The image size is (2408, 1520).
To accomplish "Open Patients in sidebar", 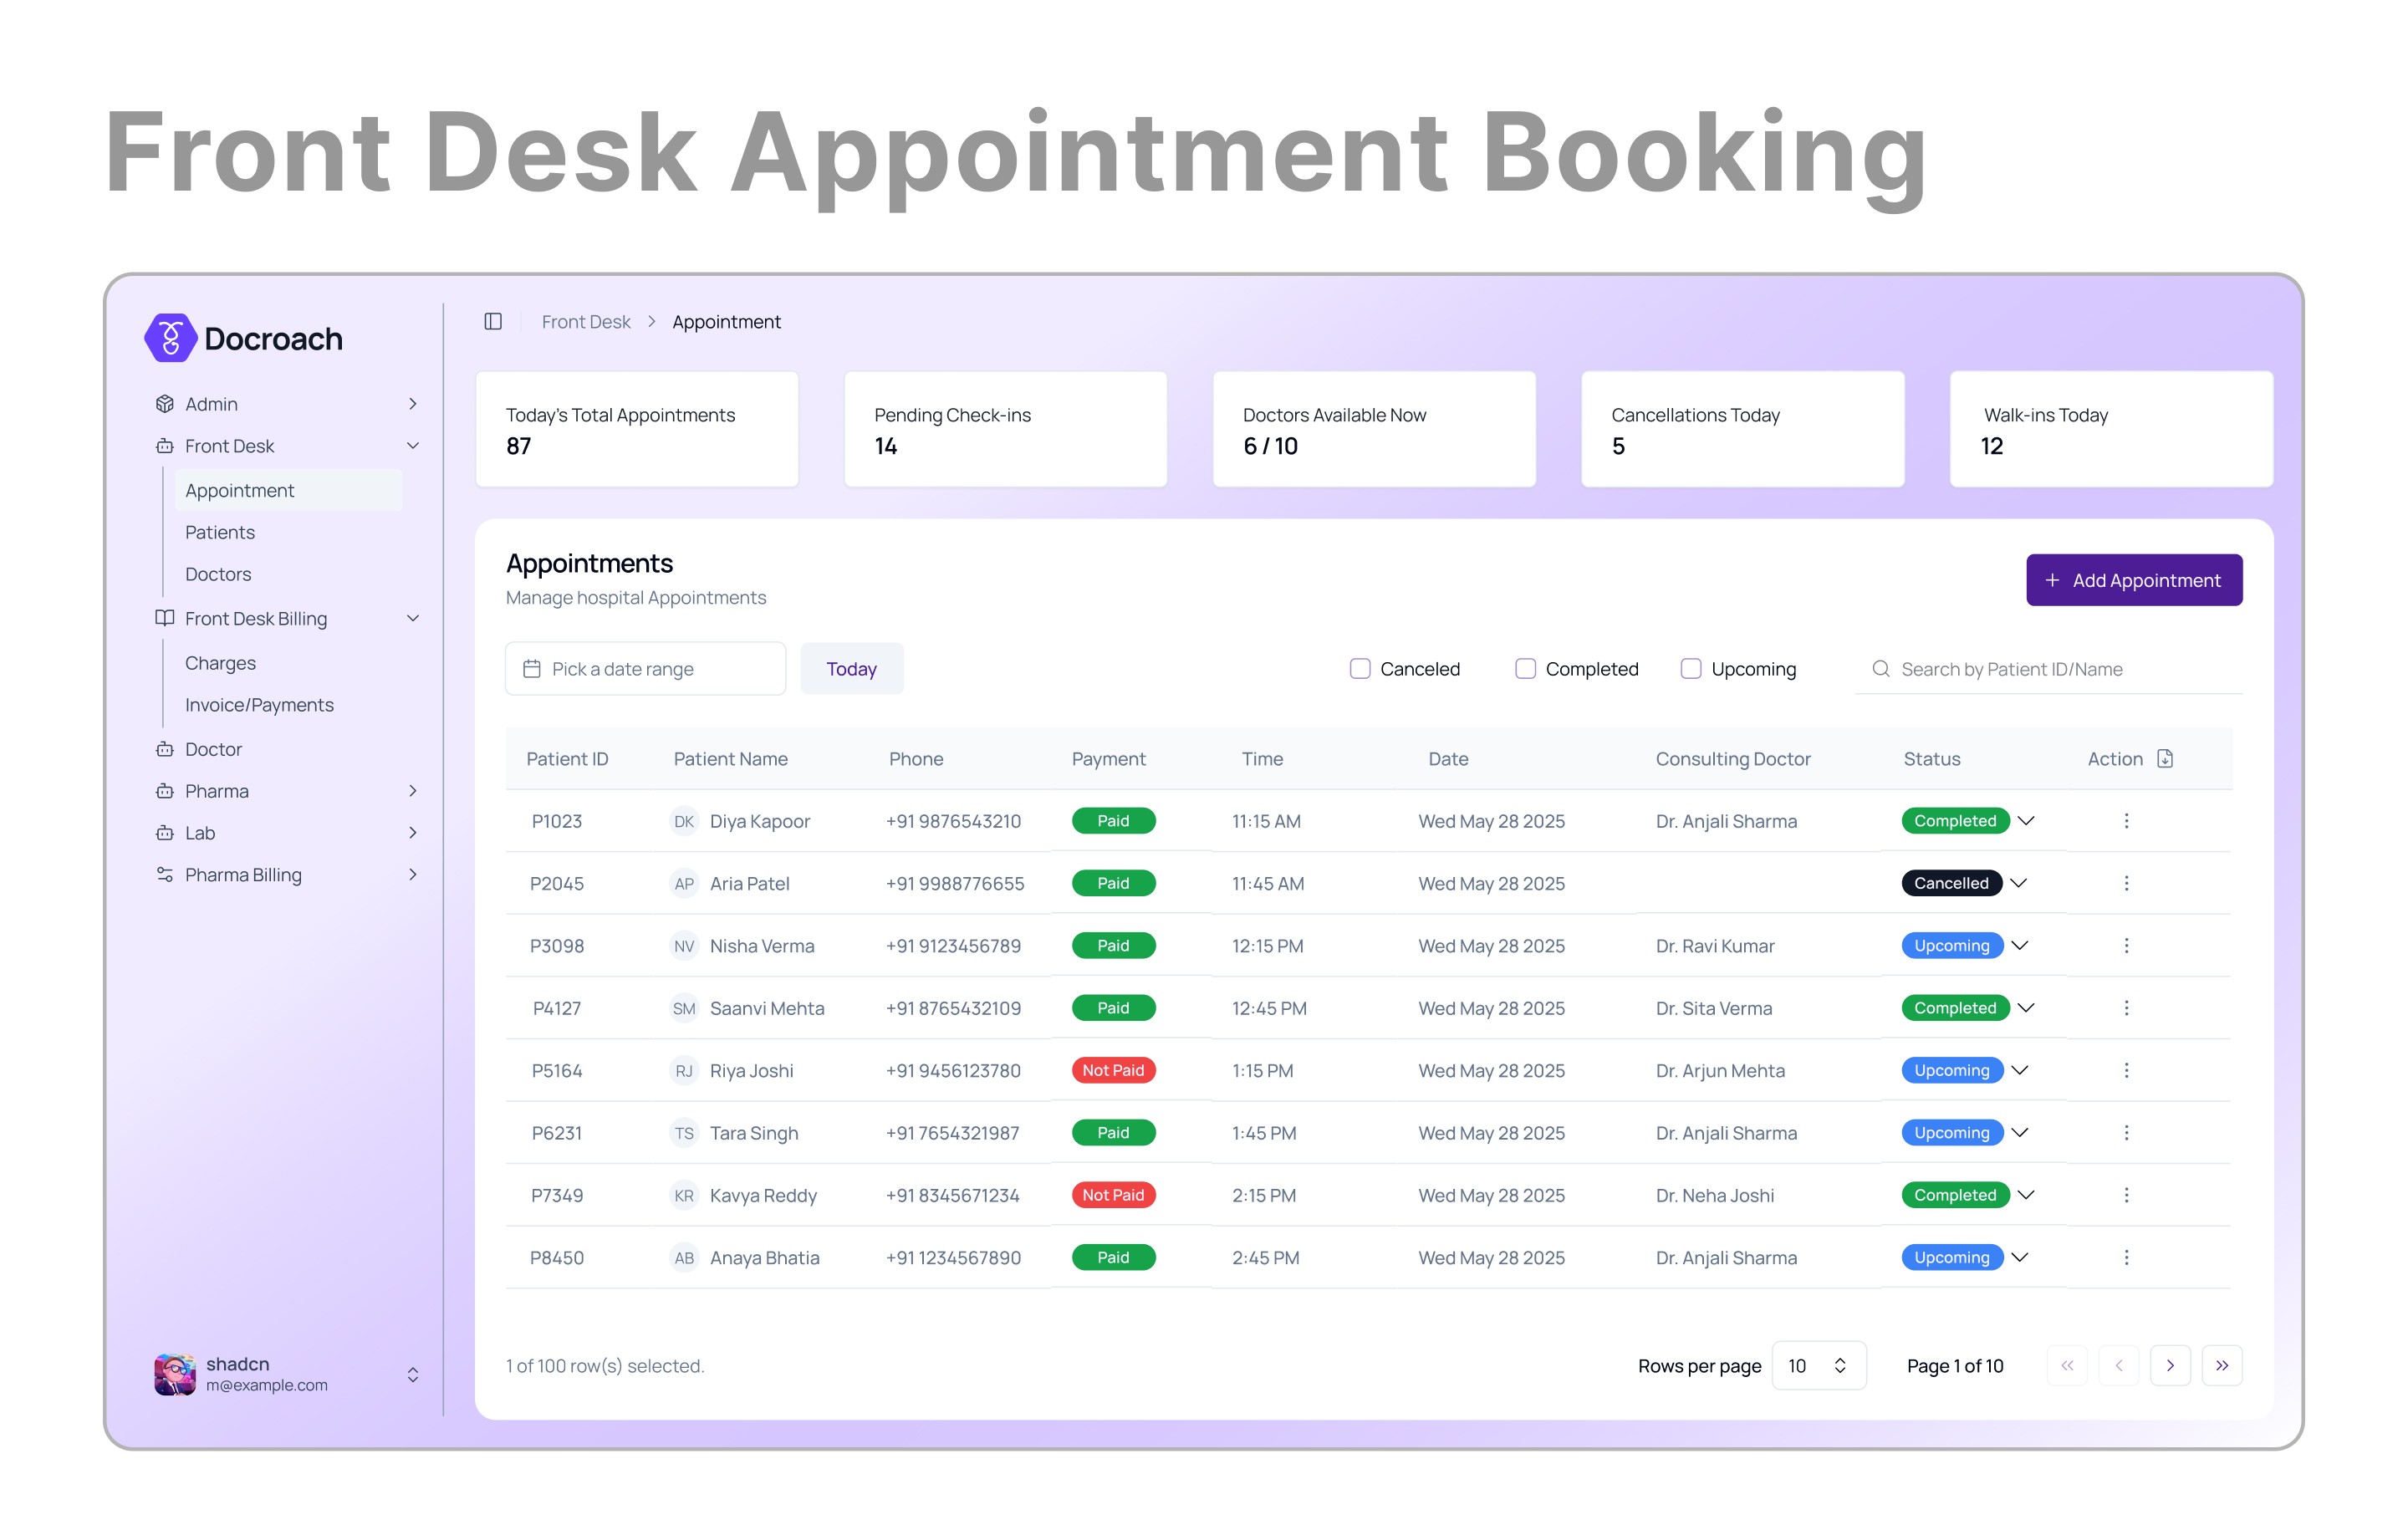I will (220, 532).
